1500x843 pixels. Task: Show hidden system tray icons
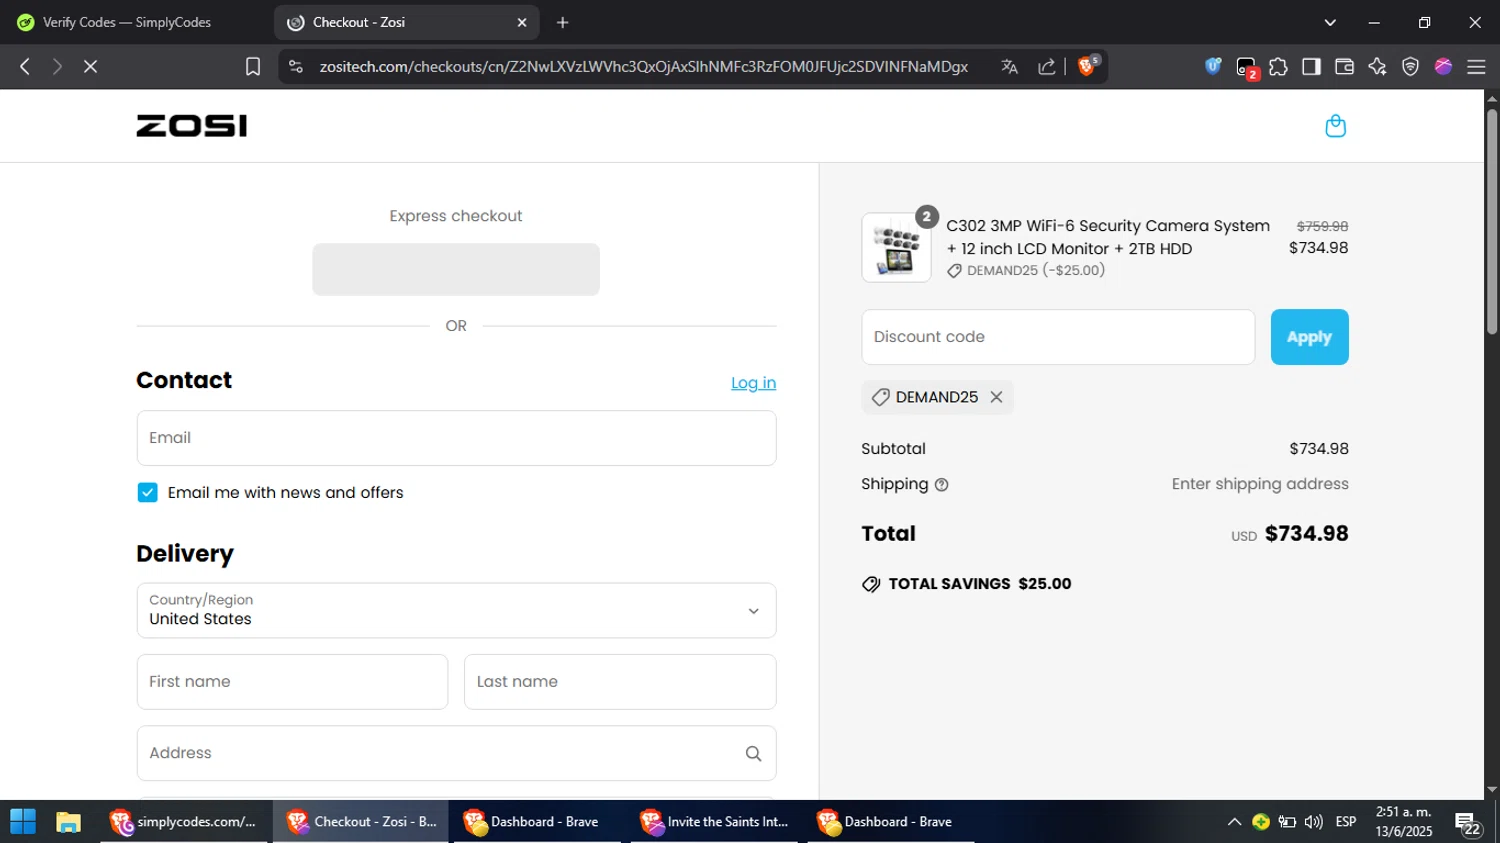(1234, 822)
